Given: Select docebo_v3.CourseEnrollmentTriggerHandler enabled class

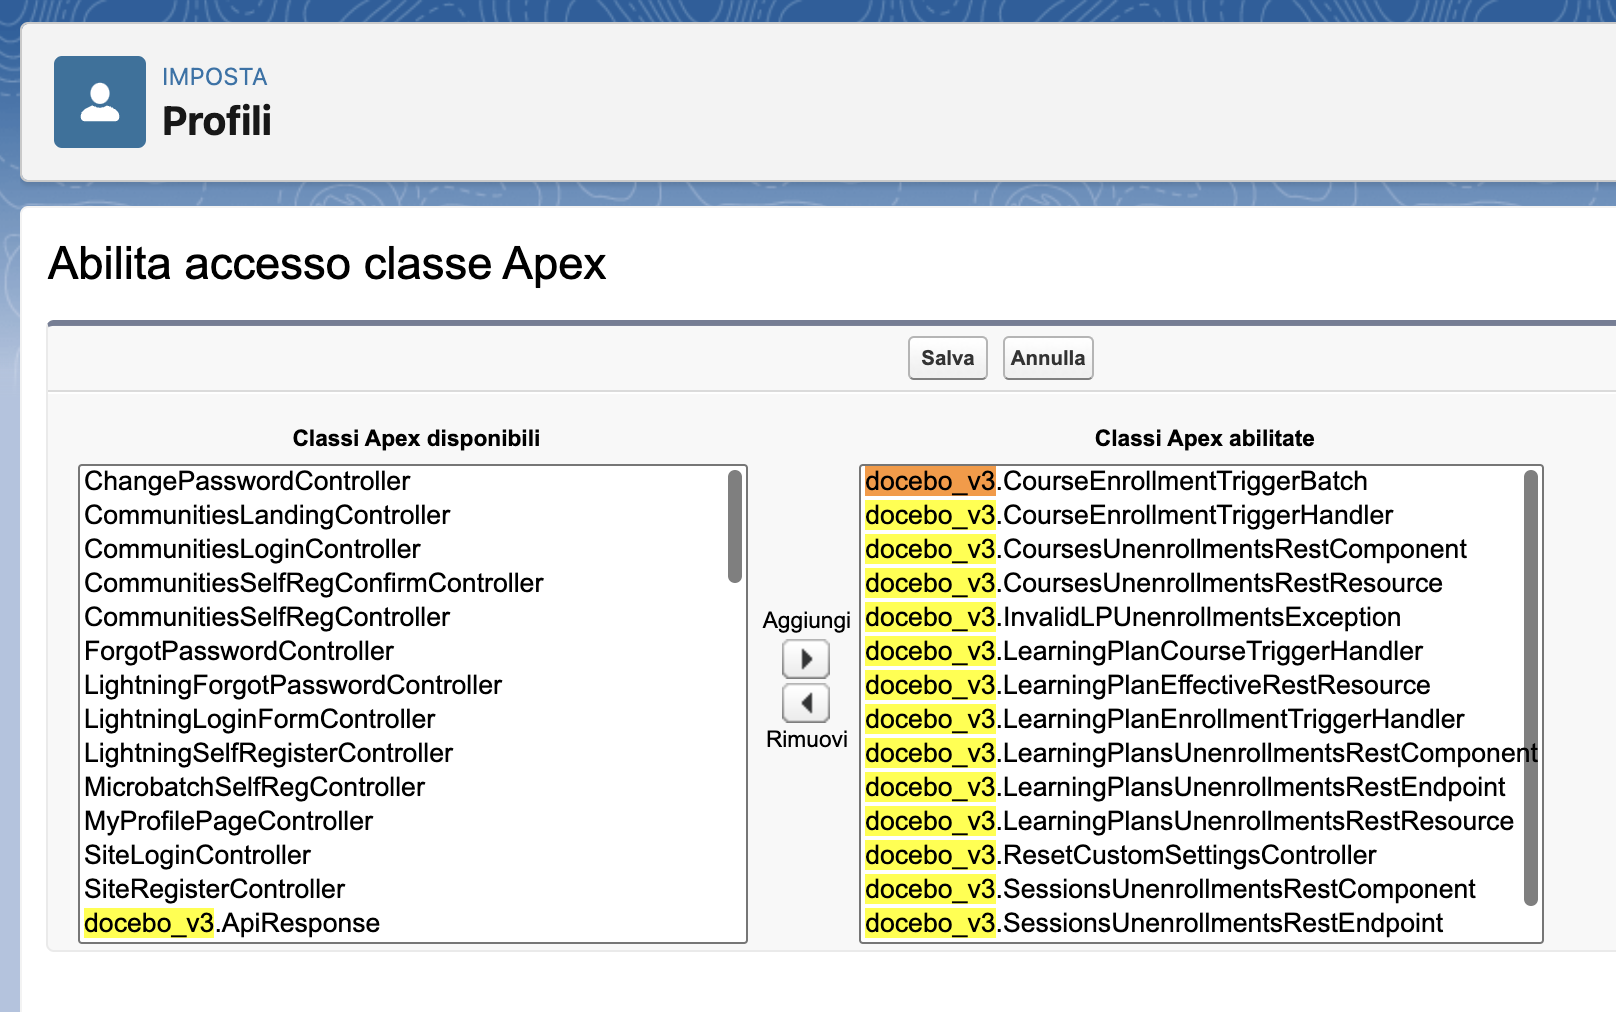Looking at the screenshot, I should [x=1129, y=515].
